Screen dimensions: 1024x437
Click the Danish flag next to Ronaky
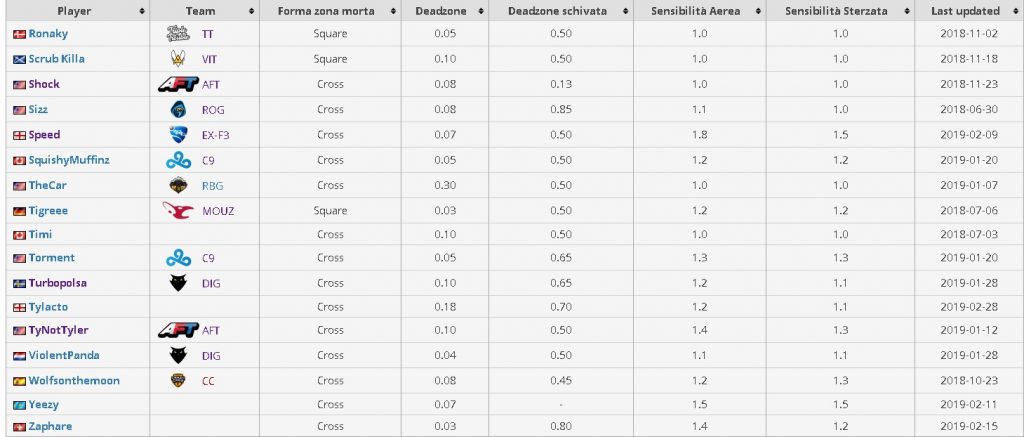click(20, 34)
